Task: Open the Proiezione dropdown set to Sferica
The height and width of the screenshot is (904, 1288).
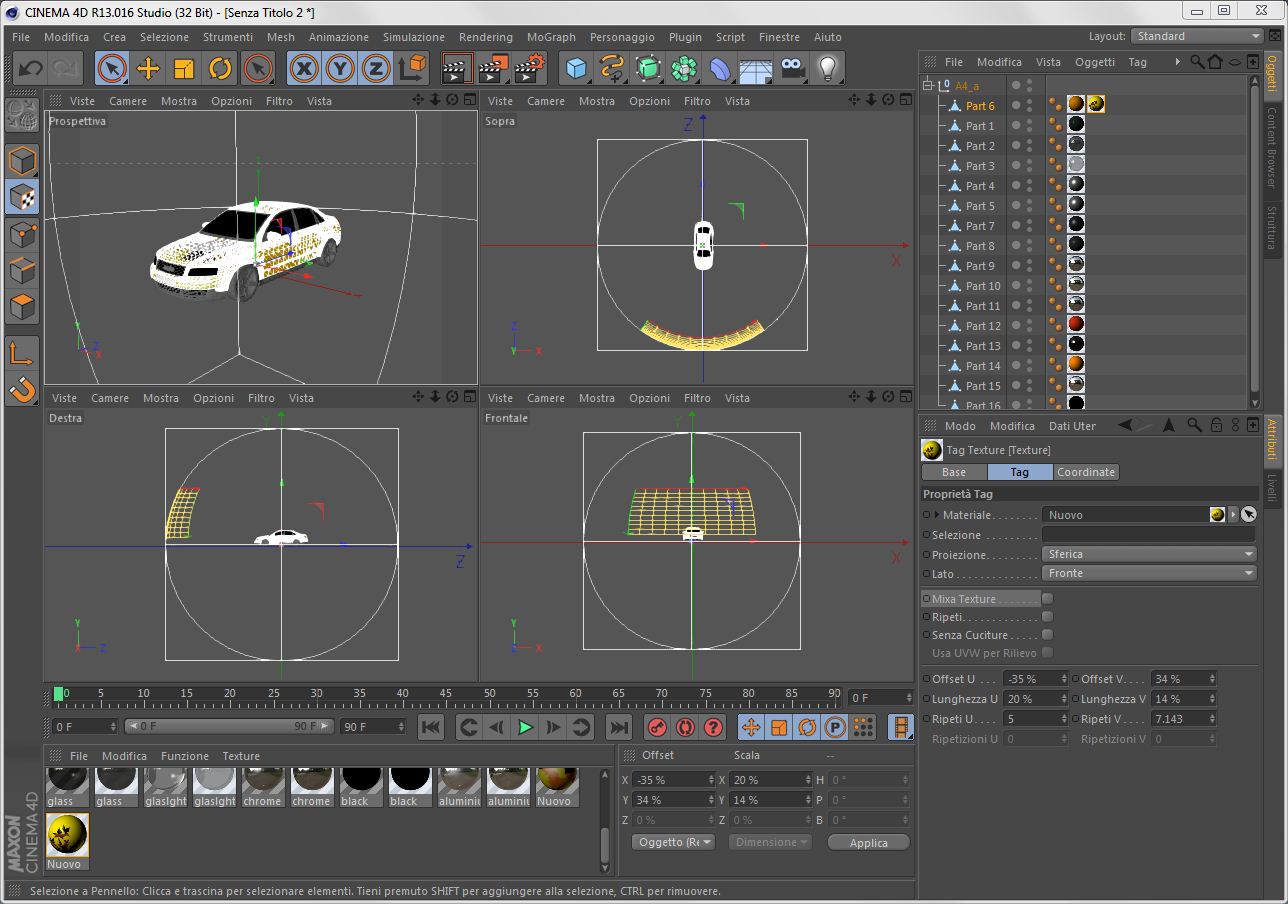Action: pyautogui.click(x=1148, y=554)
